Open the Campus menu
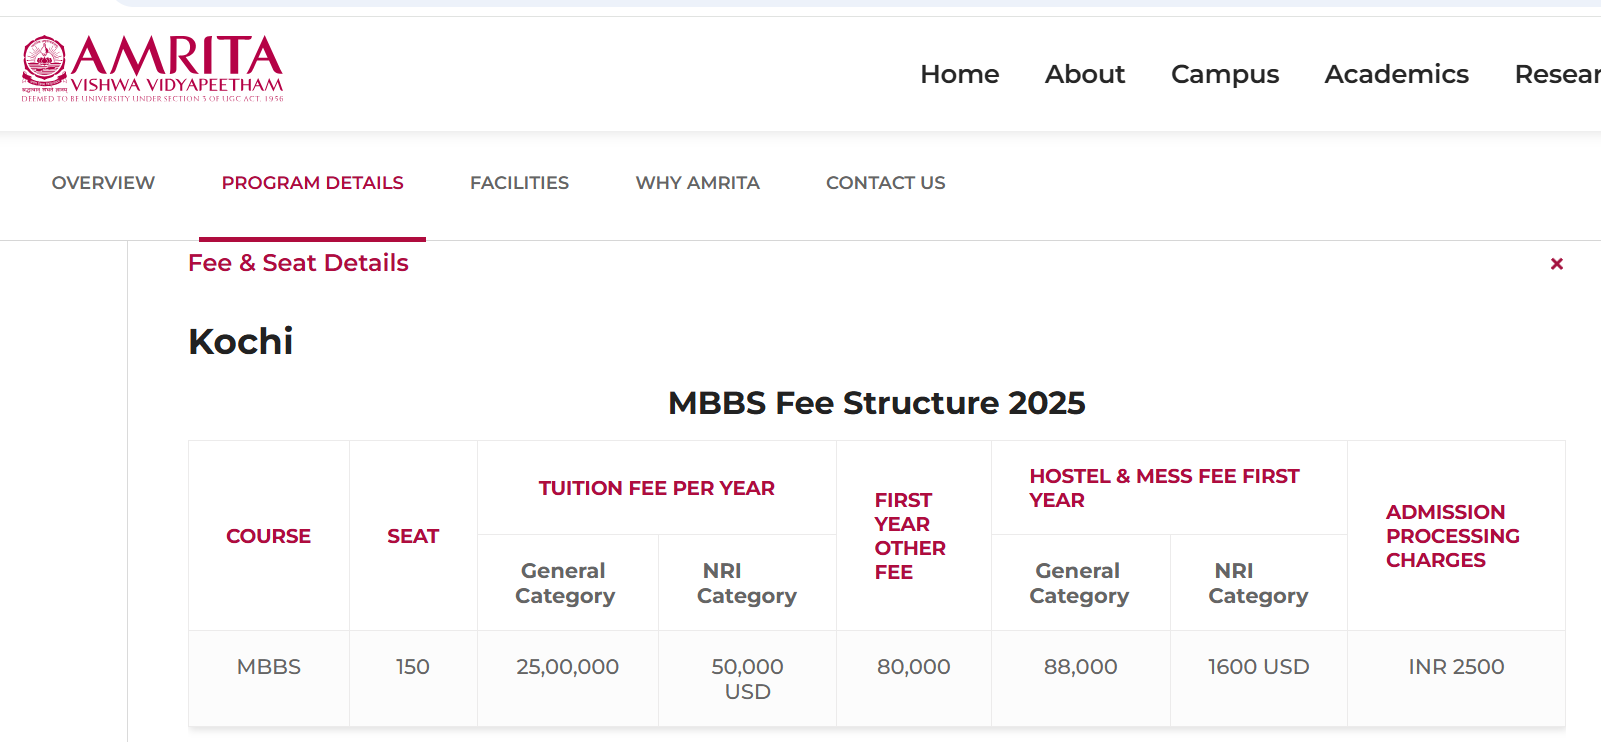This screenshot has height=742, width=1601. click(x=1224, y=74)
